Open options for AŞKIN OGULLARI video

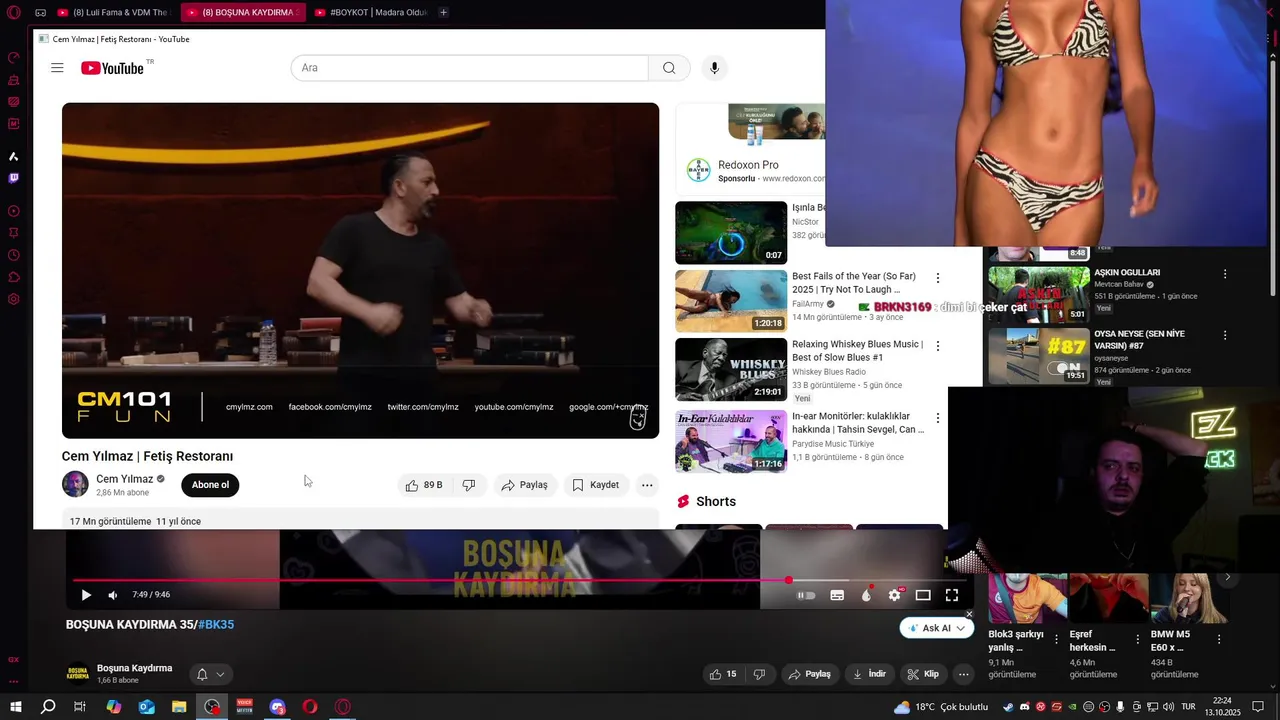coord(1225,273)
